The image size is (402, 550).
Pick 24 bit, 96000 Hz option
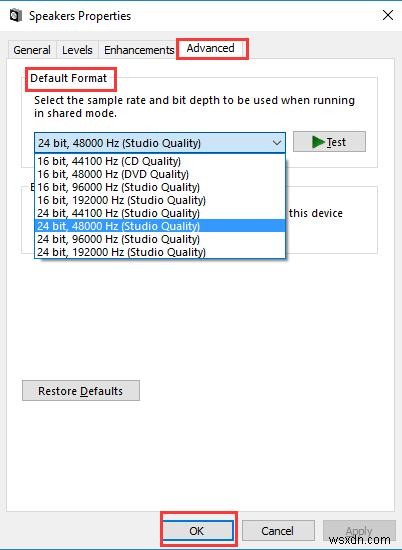click(x=160, y=239)
